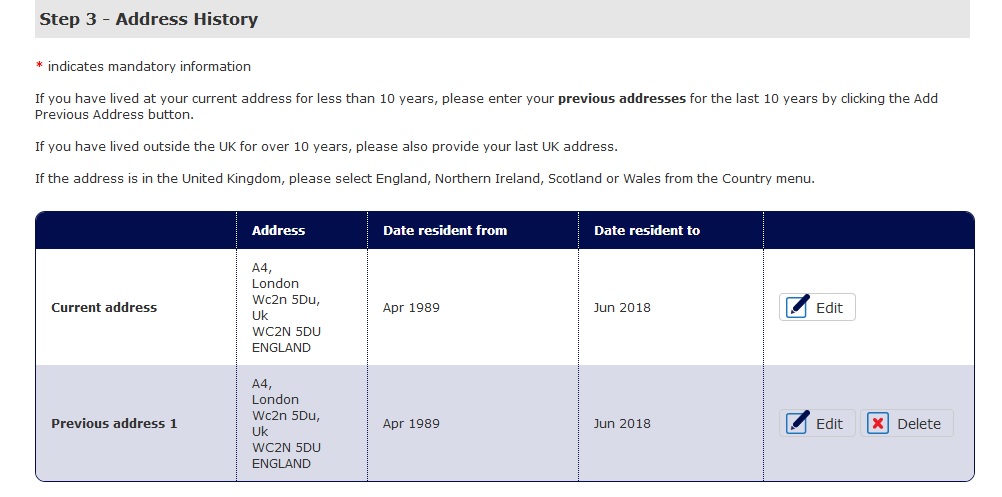Click the pencil icon for Previous address 1
This screenshot has height=497, width=1002.
click(798, 423)
